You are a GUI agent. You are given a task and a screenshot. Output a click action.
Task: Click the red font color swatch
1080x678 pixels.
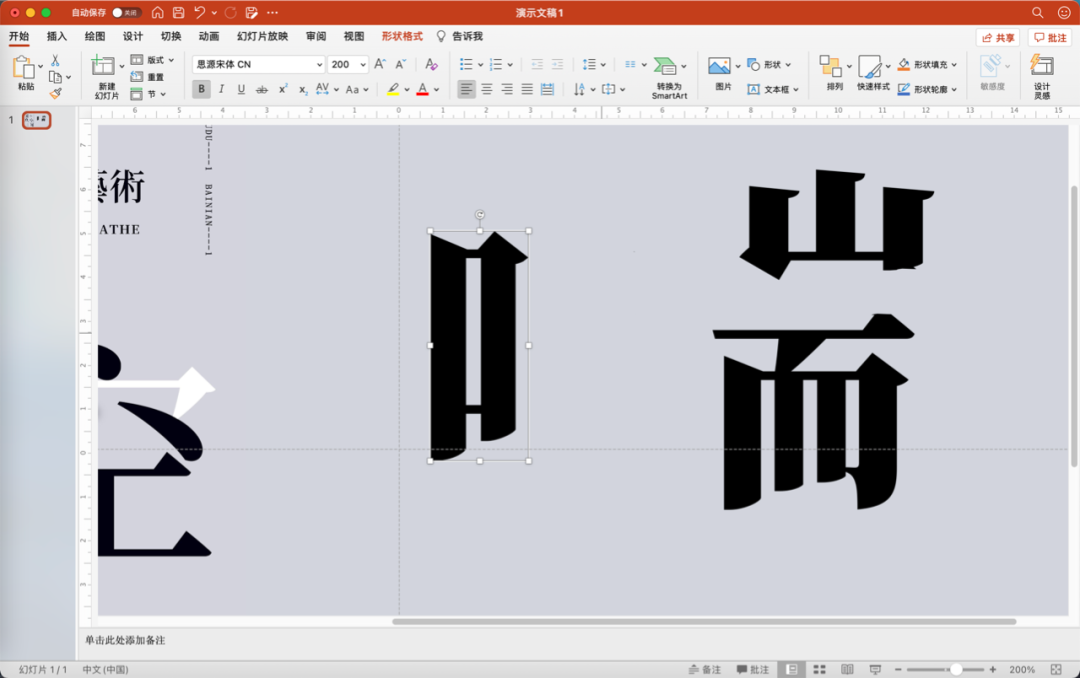point(423,90)
